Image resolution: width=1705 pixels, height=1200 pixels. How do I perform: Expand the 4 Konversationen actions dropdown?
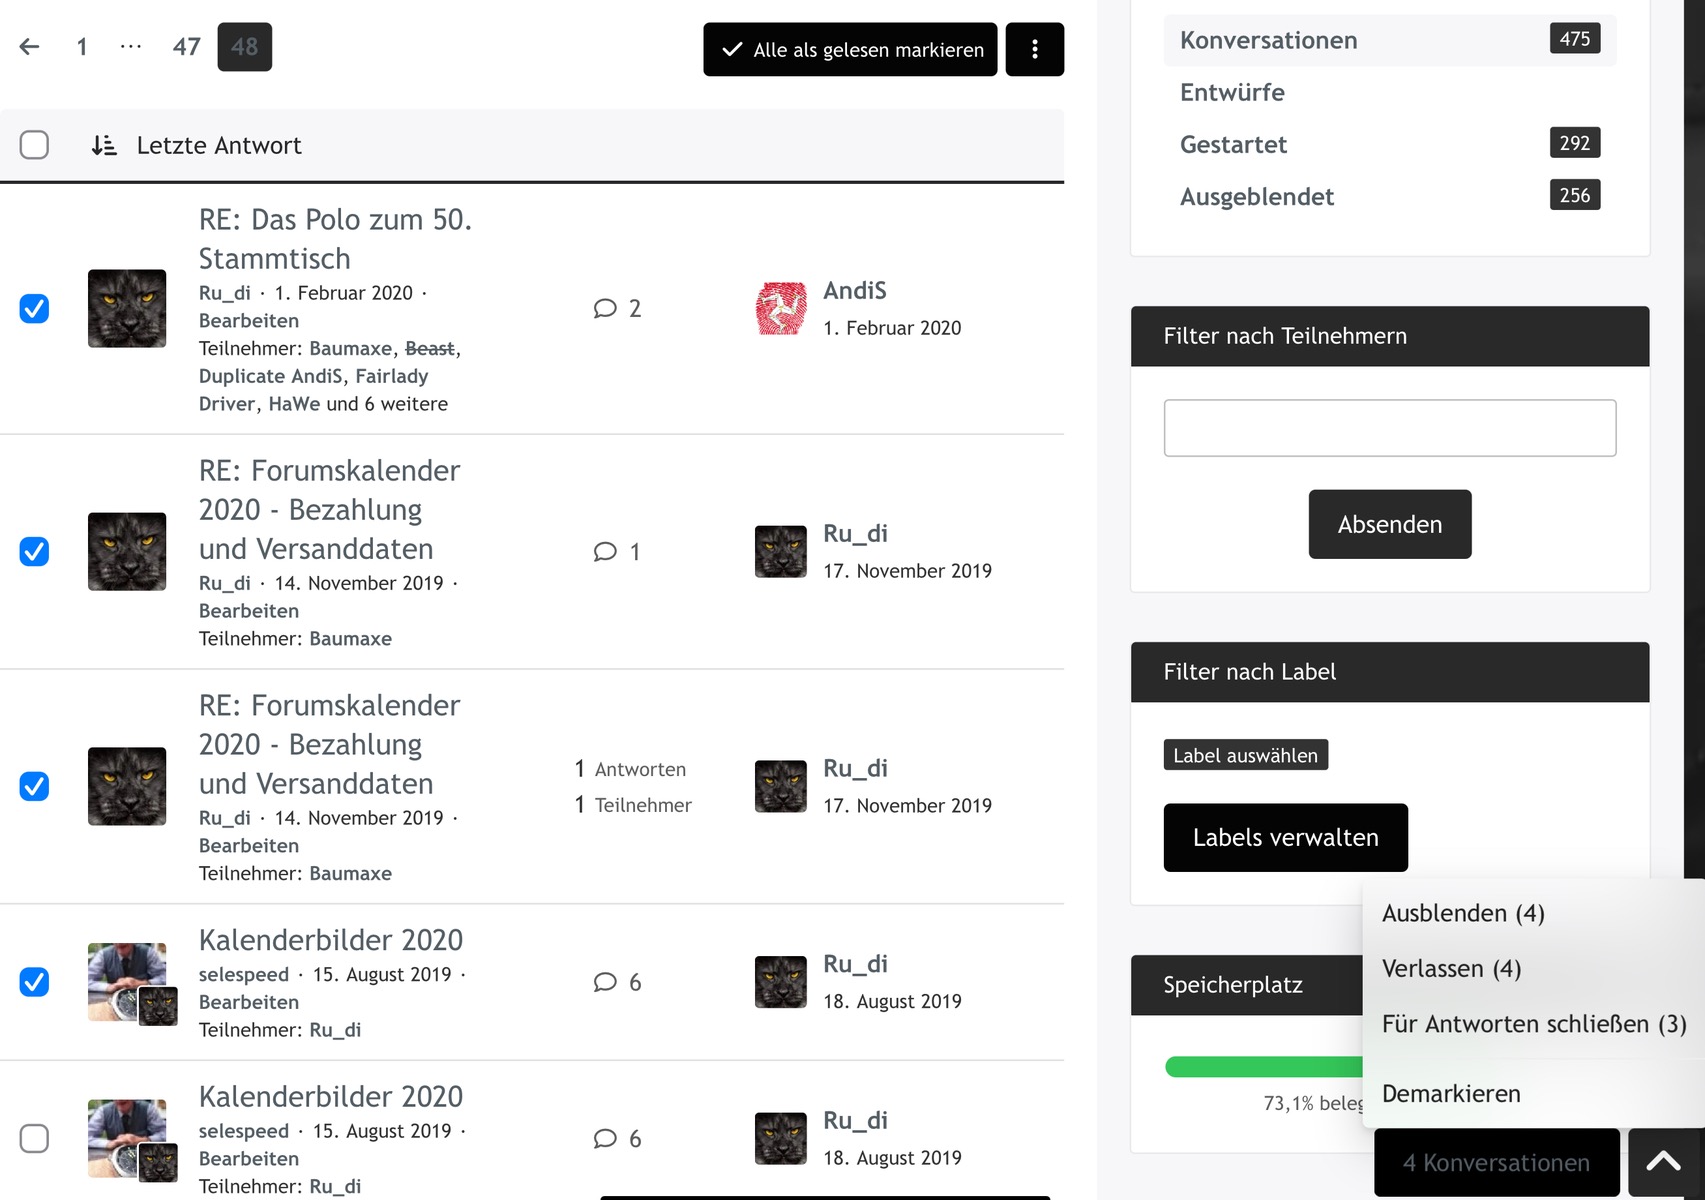coord(1496,1163)
